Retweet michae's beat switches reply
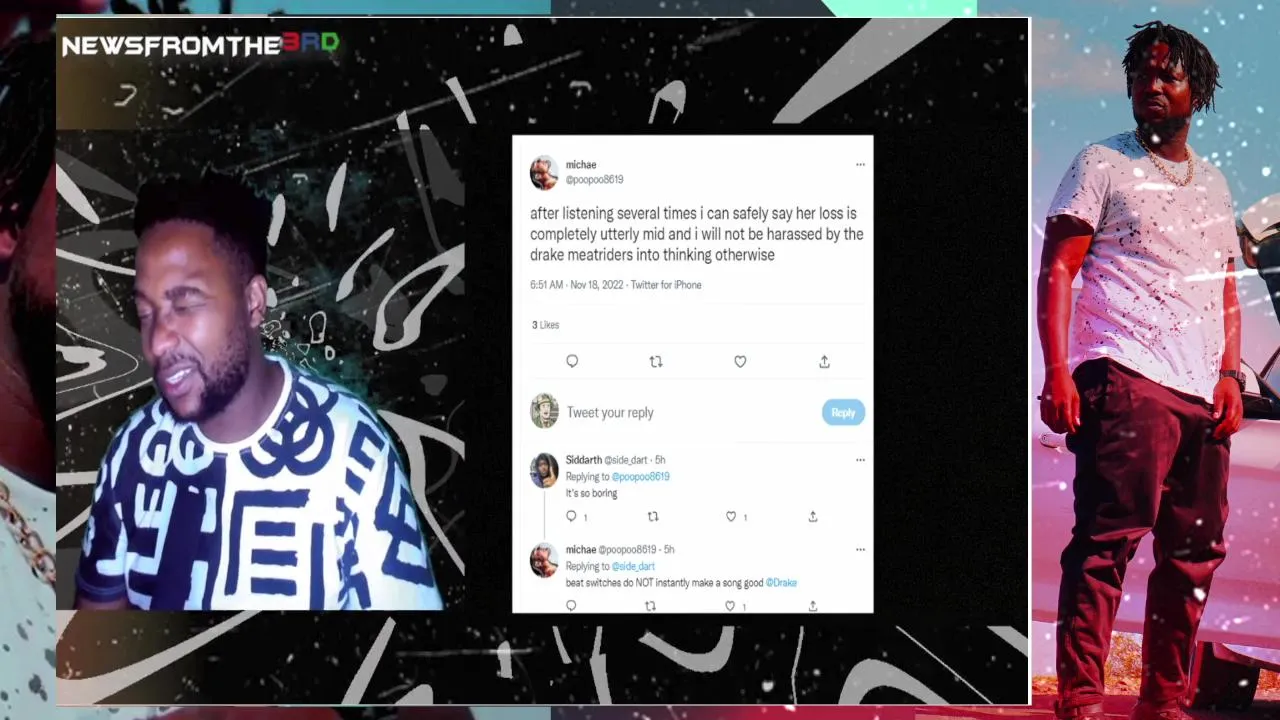This screenshot has height=720, width=1280. coord(650,605)
